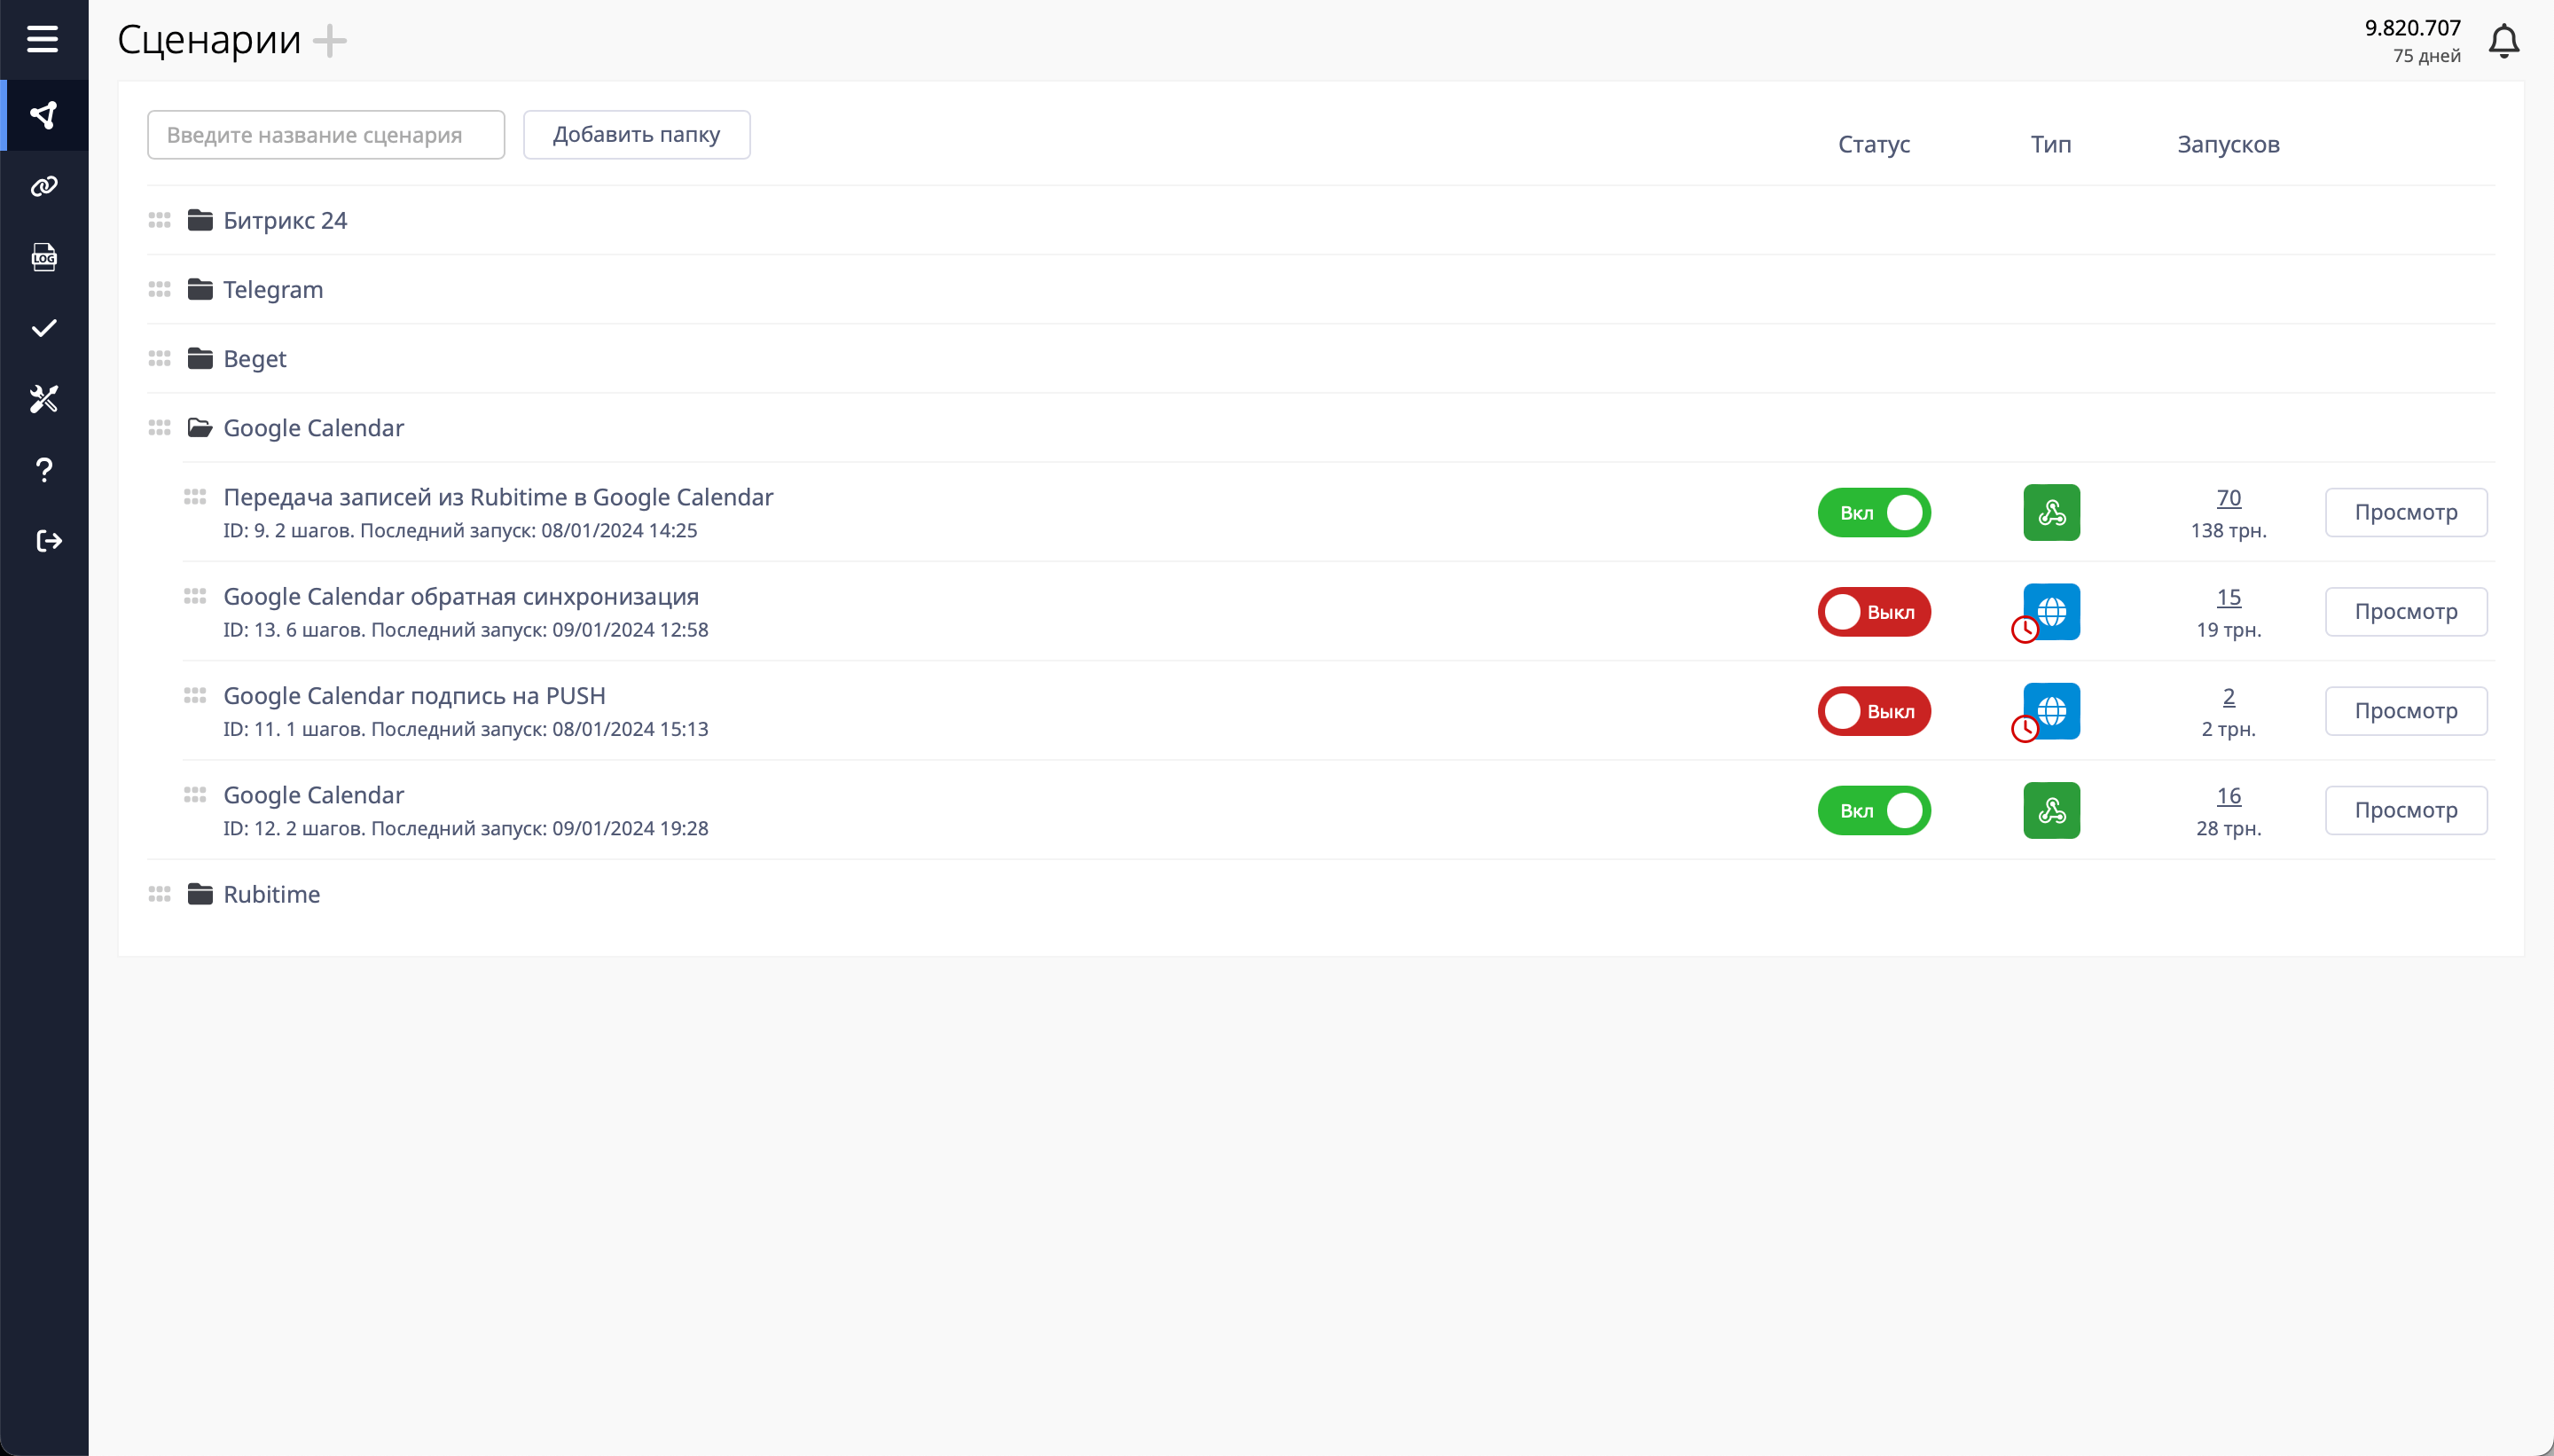Focus the scenario name search field
This screenshot has width=2554, height=1456.
325,134
